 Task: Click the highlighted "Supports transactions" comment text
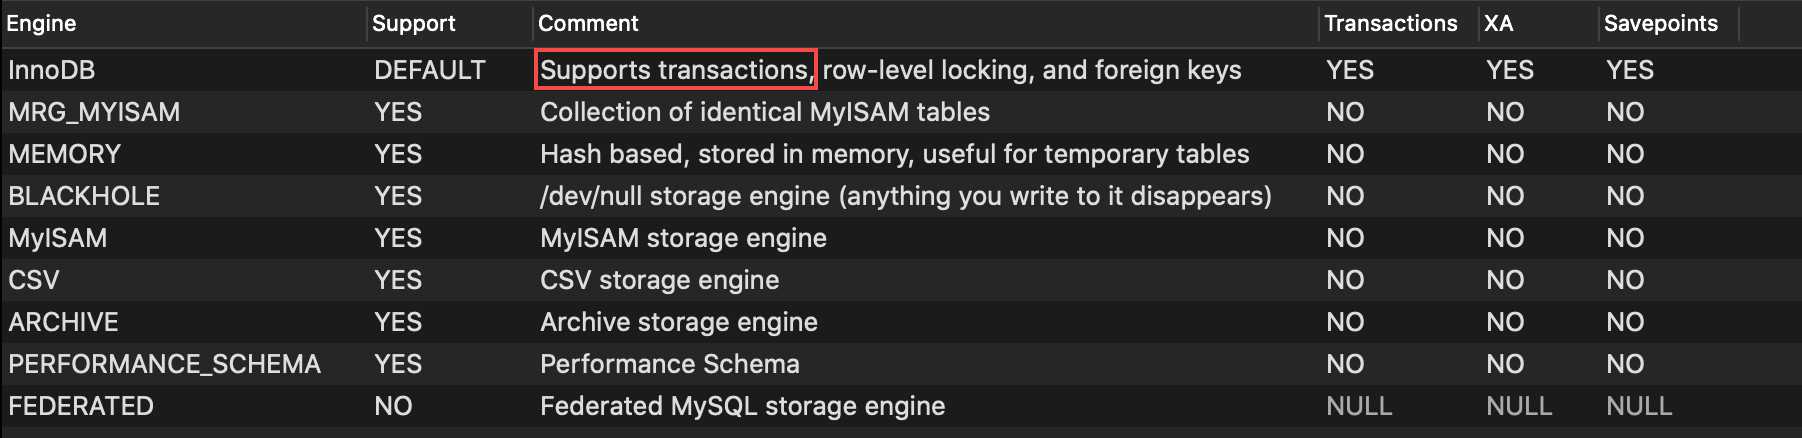click(x=676, y=70)
